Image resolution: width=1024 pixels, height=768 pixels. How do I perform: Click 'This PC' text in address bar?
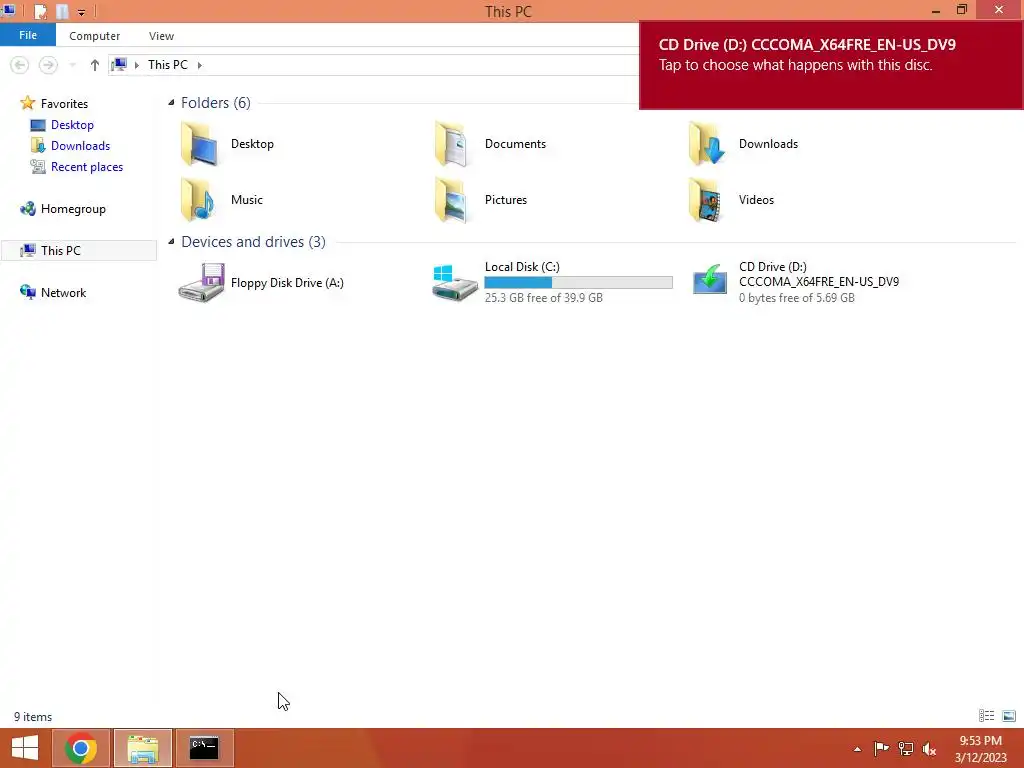168,65
